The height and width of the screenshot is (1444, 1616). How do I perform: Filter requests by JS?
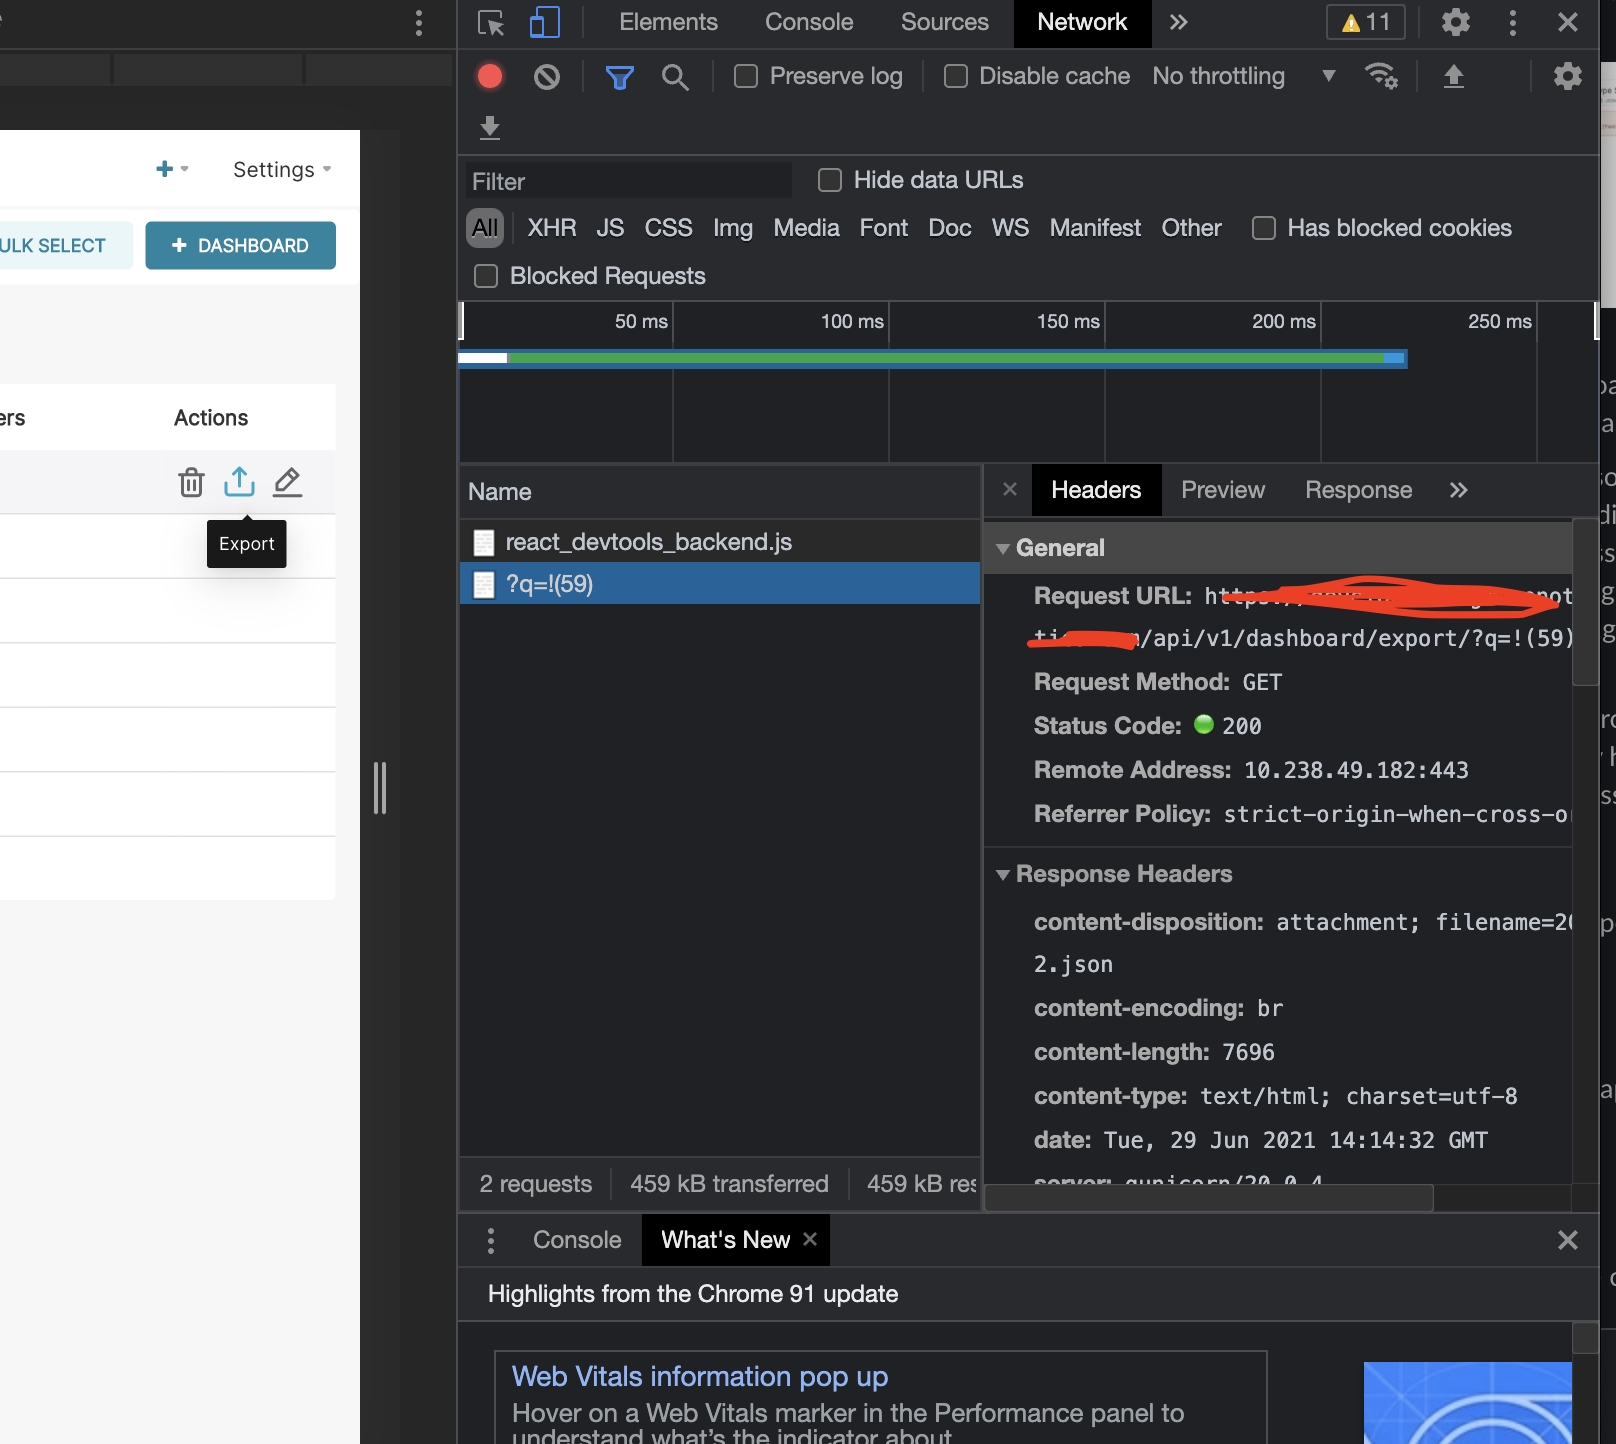point(610,228)
